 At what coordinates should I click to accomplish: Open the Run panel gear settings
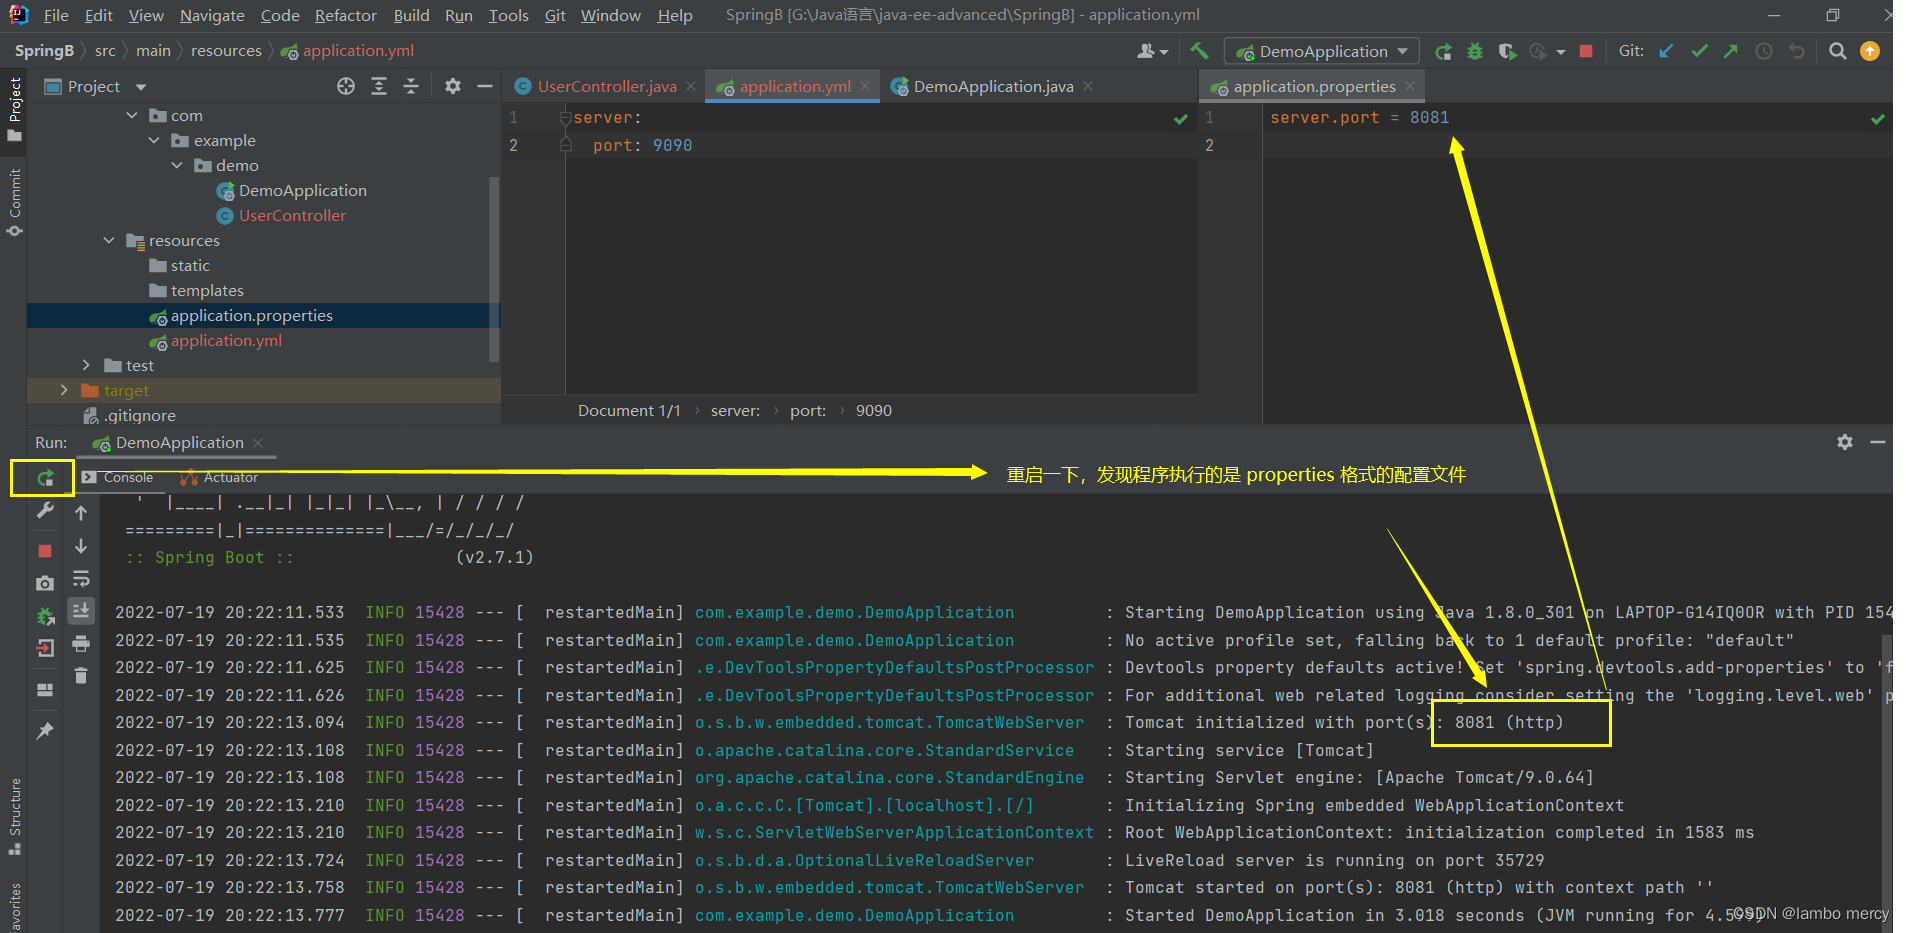(1845, 442)
